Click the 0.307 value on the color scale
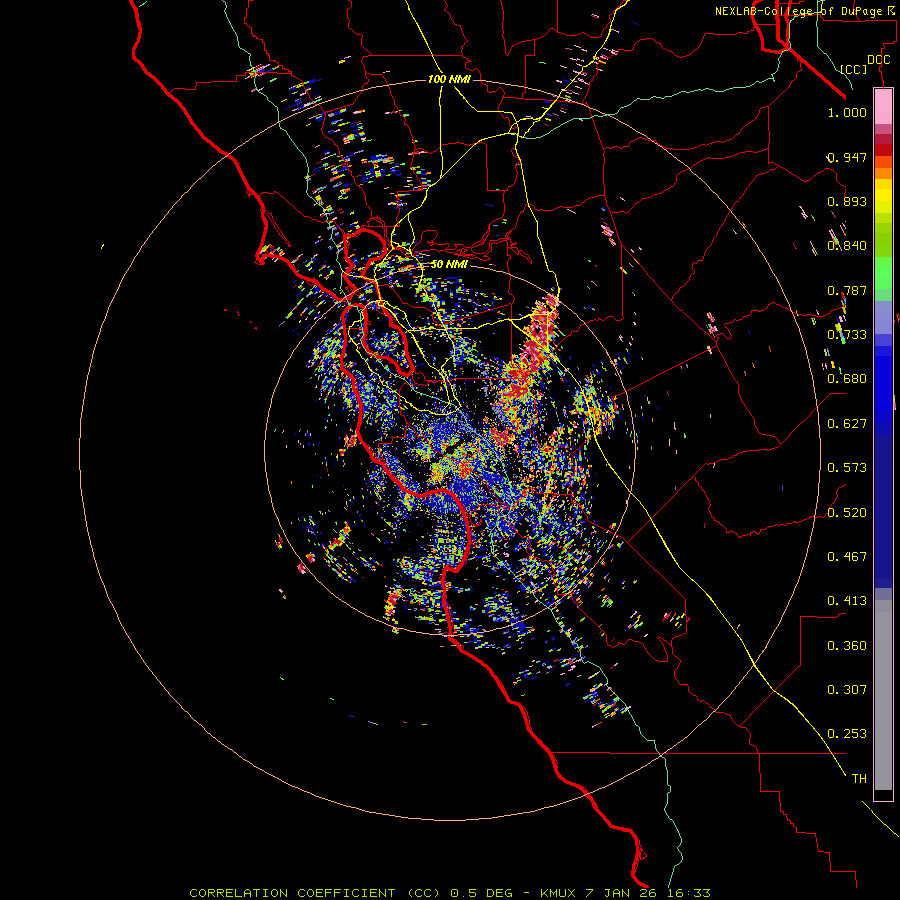The height and width of the screenshot is (900, 900). coord(847,690)
